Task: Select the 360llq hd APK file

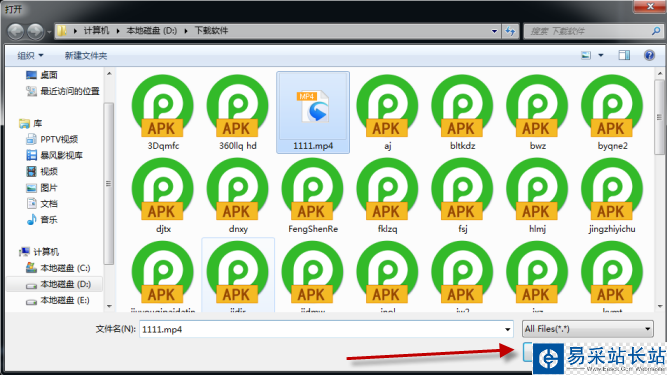Action: click(x=238, y=113)
